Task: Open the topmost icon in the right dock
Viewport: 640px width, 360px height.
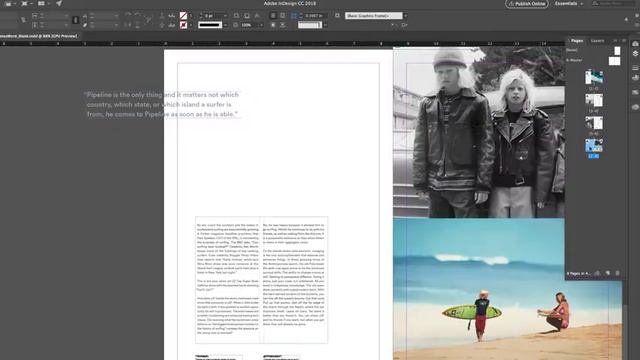Action: 635,44
